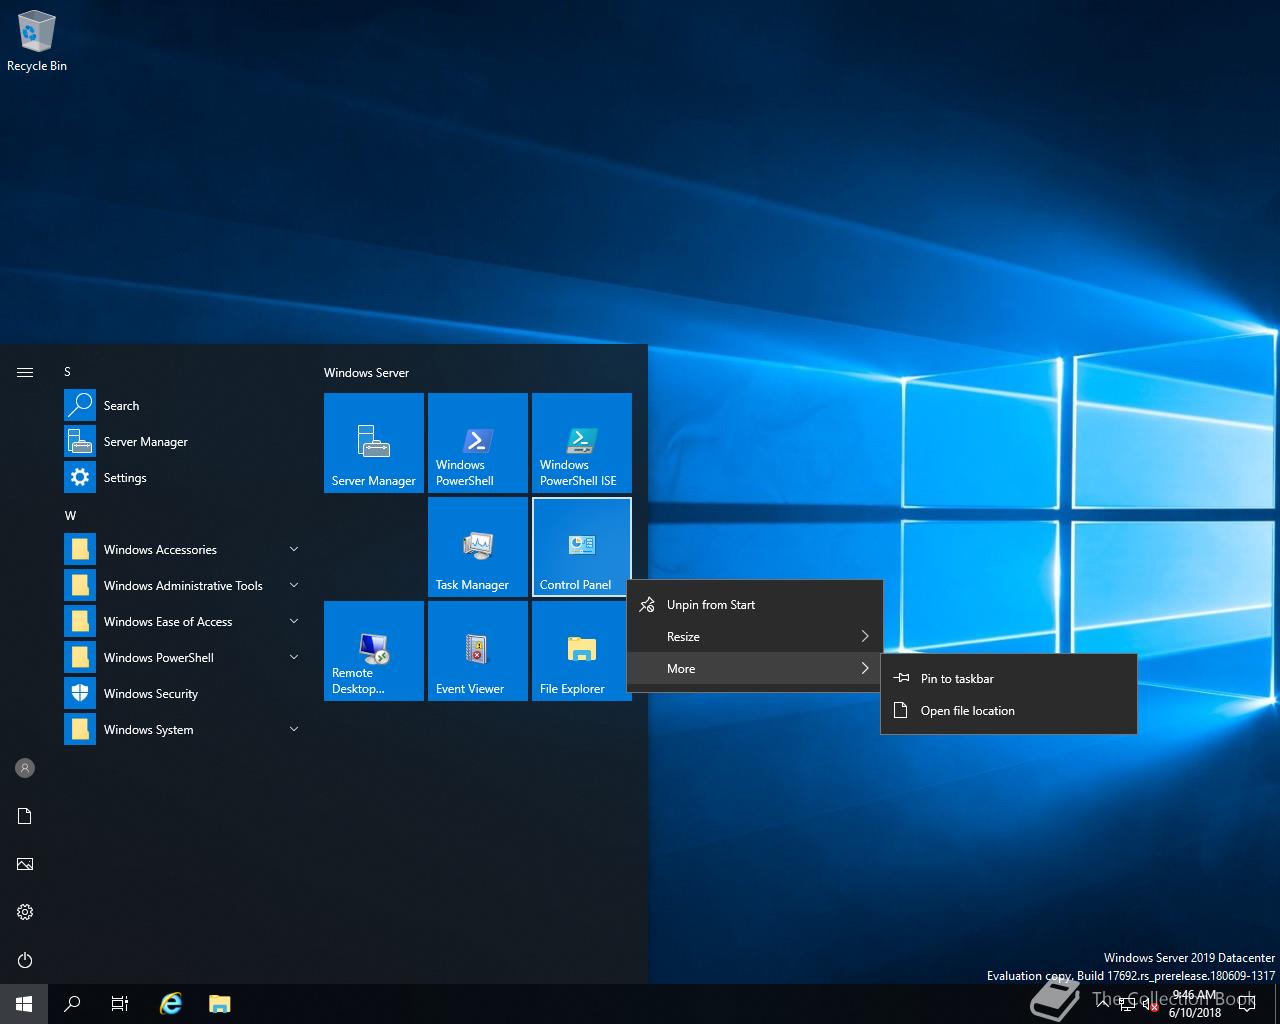This screenshot has width=1280, height=1024.
Task: Open the Resize submenu
Action: click(755, 637)
